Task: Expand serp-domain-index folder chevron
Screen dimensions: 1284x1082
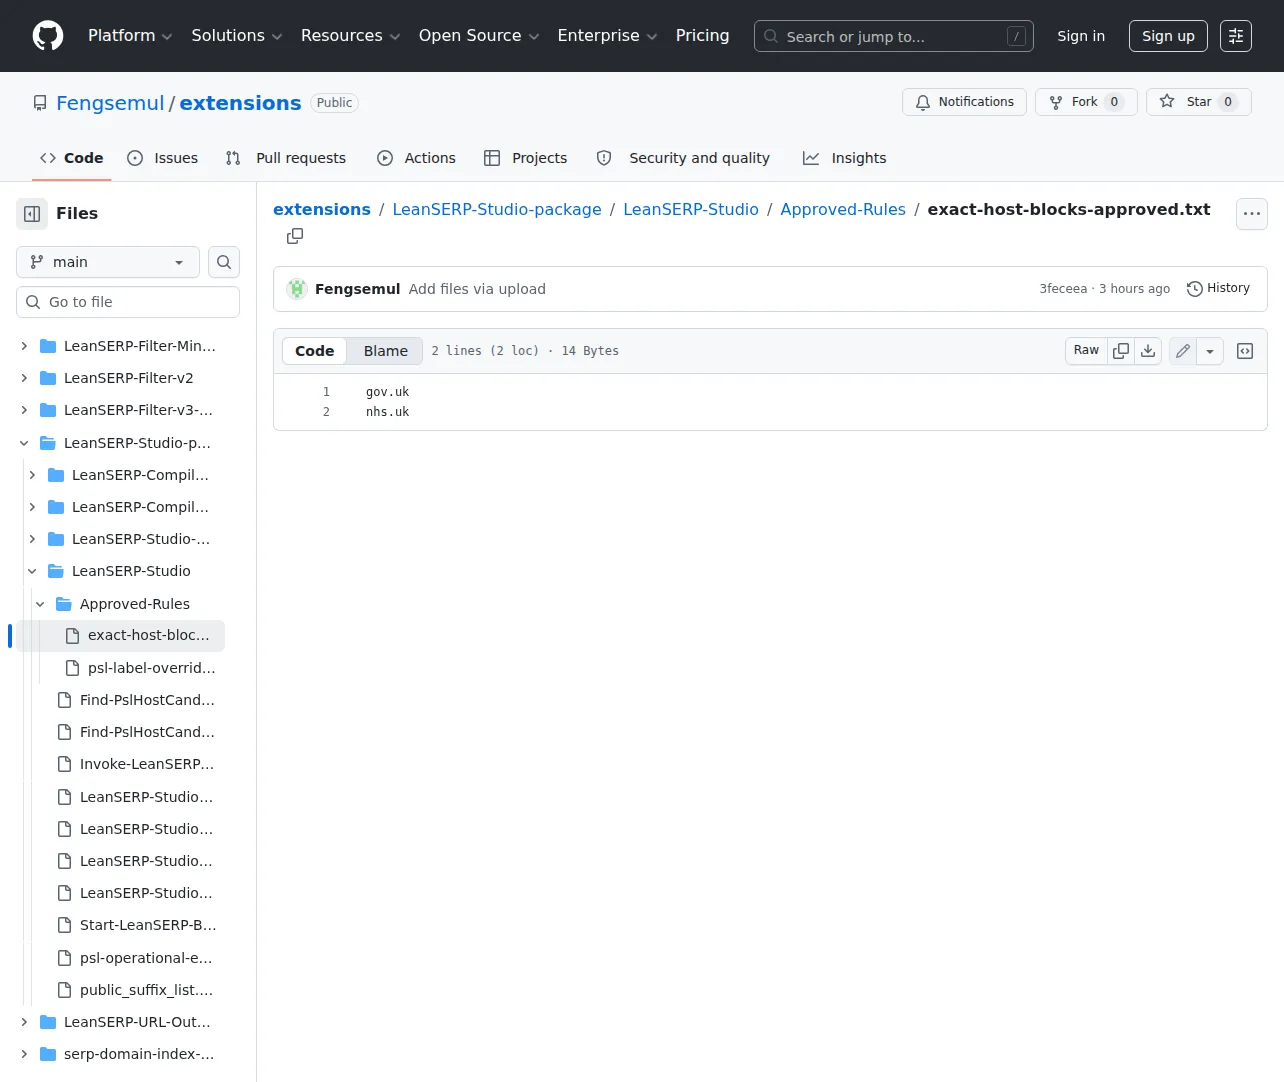Action: point(24,1054)
